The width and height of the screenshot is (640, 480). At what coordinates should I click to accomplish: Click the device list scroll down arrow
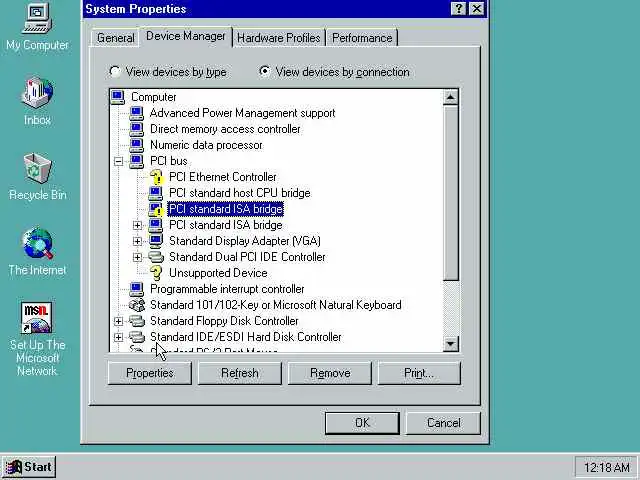[450, 344]
